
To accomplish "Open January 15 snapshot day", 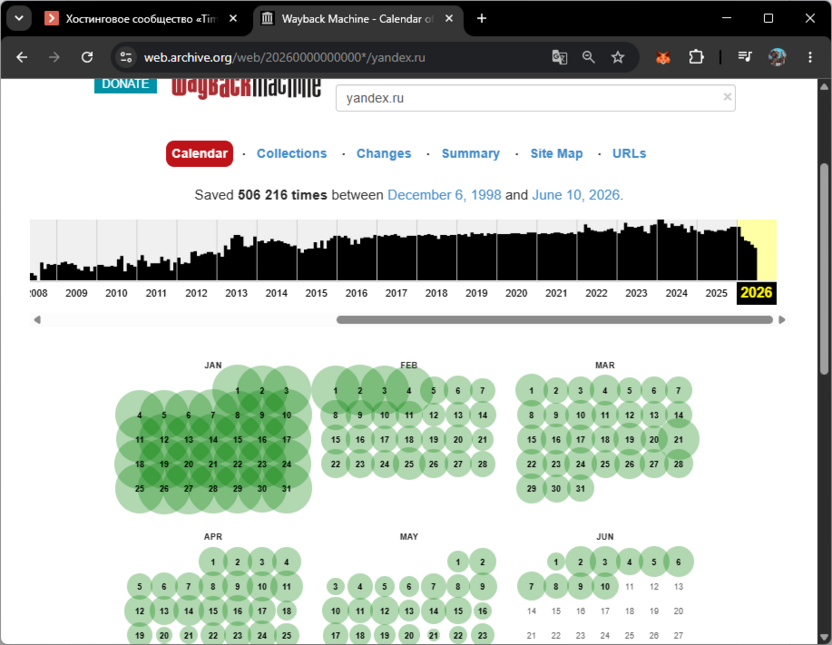I will 237,440.
